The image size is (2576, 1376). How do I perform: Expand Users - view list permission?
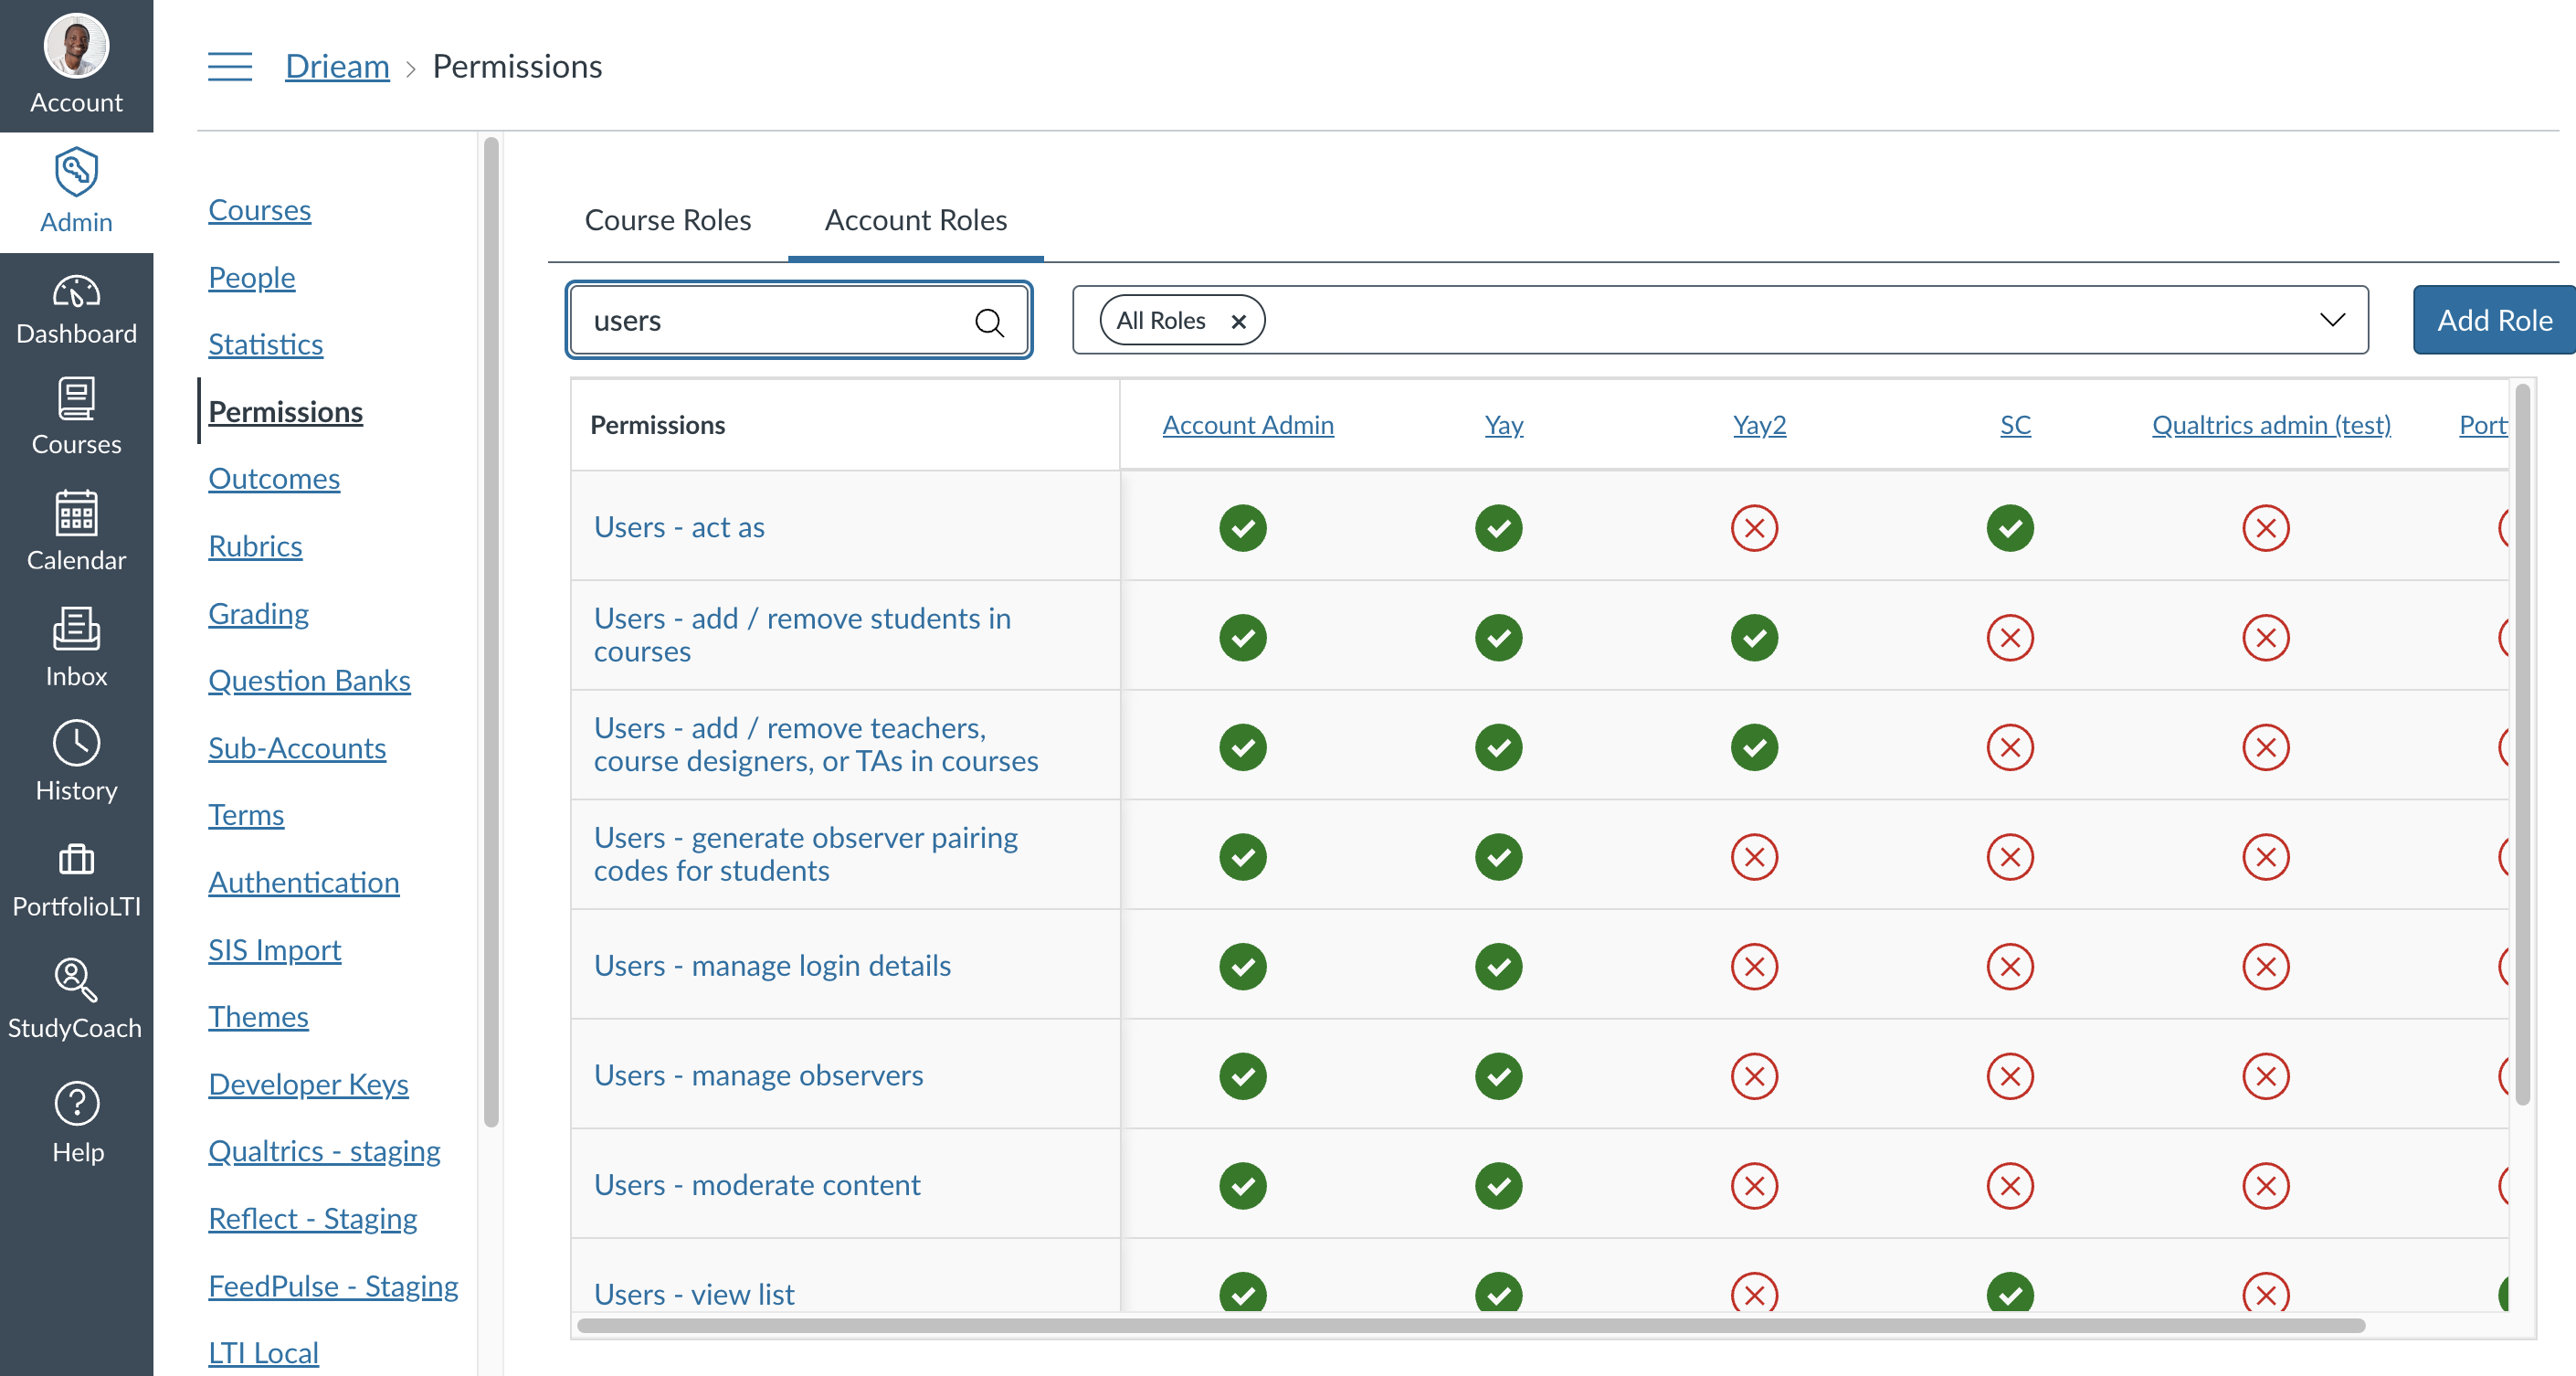click(694, 1294)
